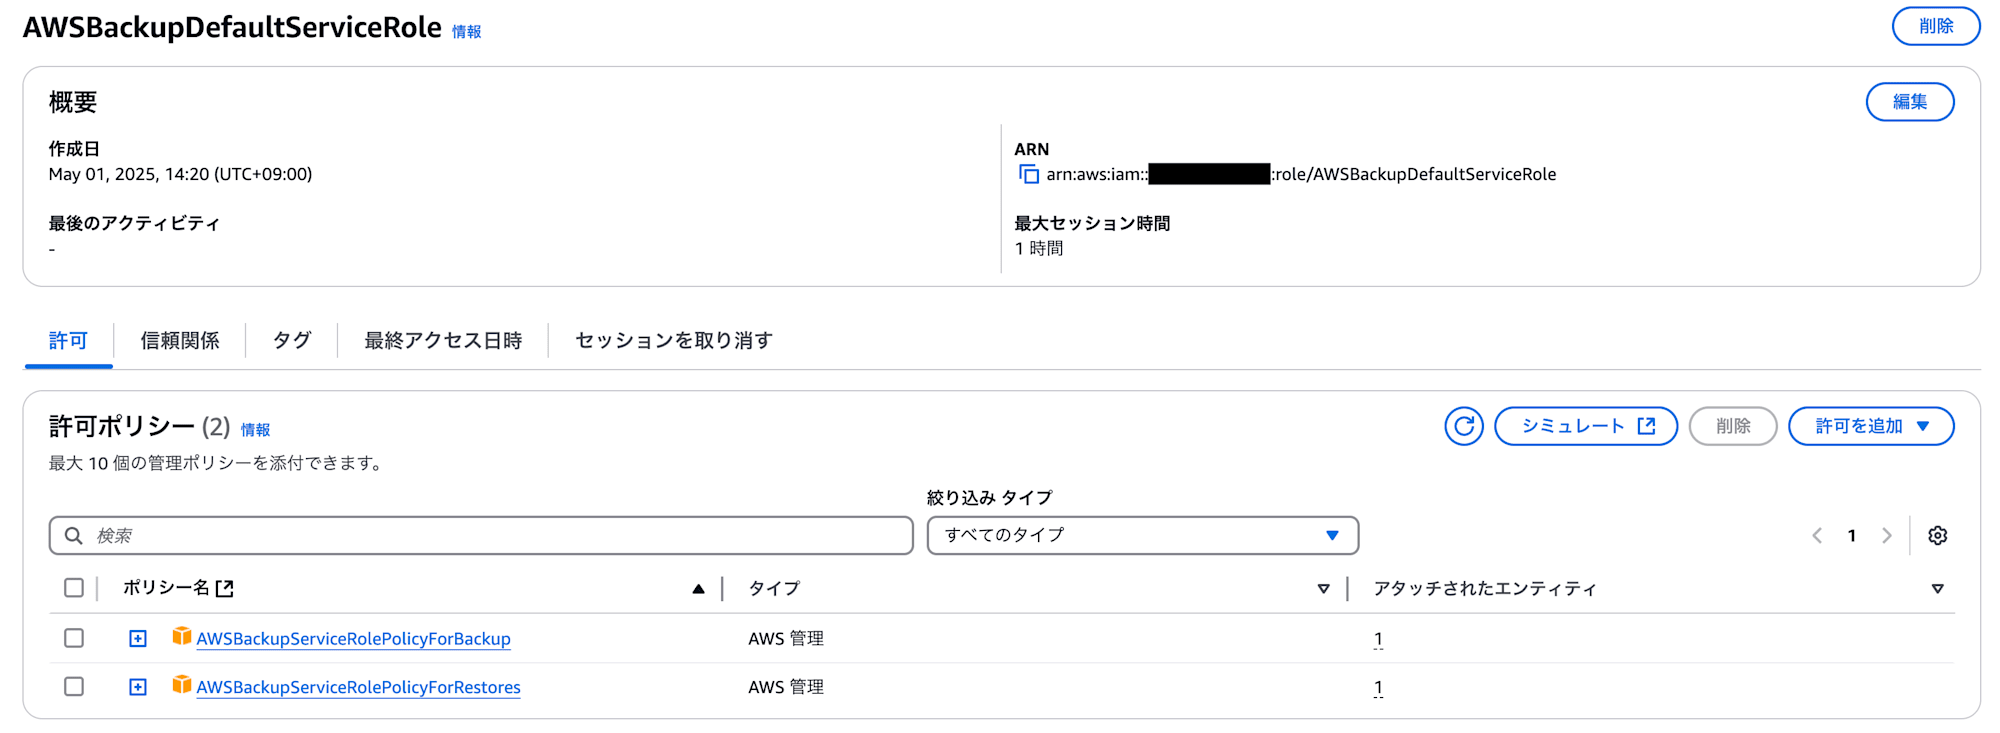
Task: Expand the AWSBackupServiceRolePolicyForBackup policy details
Action: (138, 638)
